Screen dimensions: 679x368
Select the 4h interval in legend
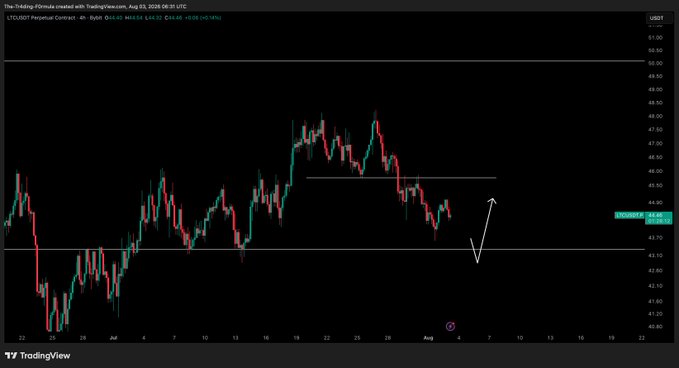click(x=82, y=18)
